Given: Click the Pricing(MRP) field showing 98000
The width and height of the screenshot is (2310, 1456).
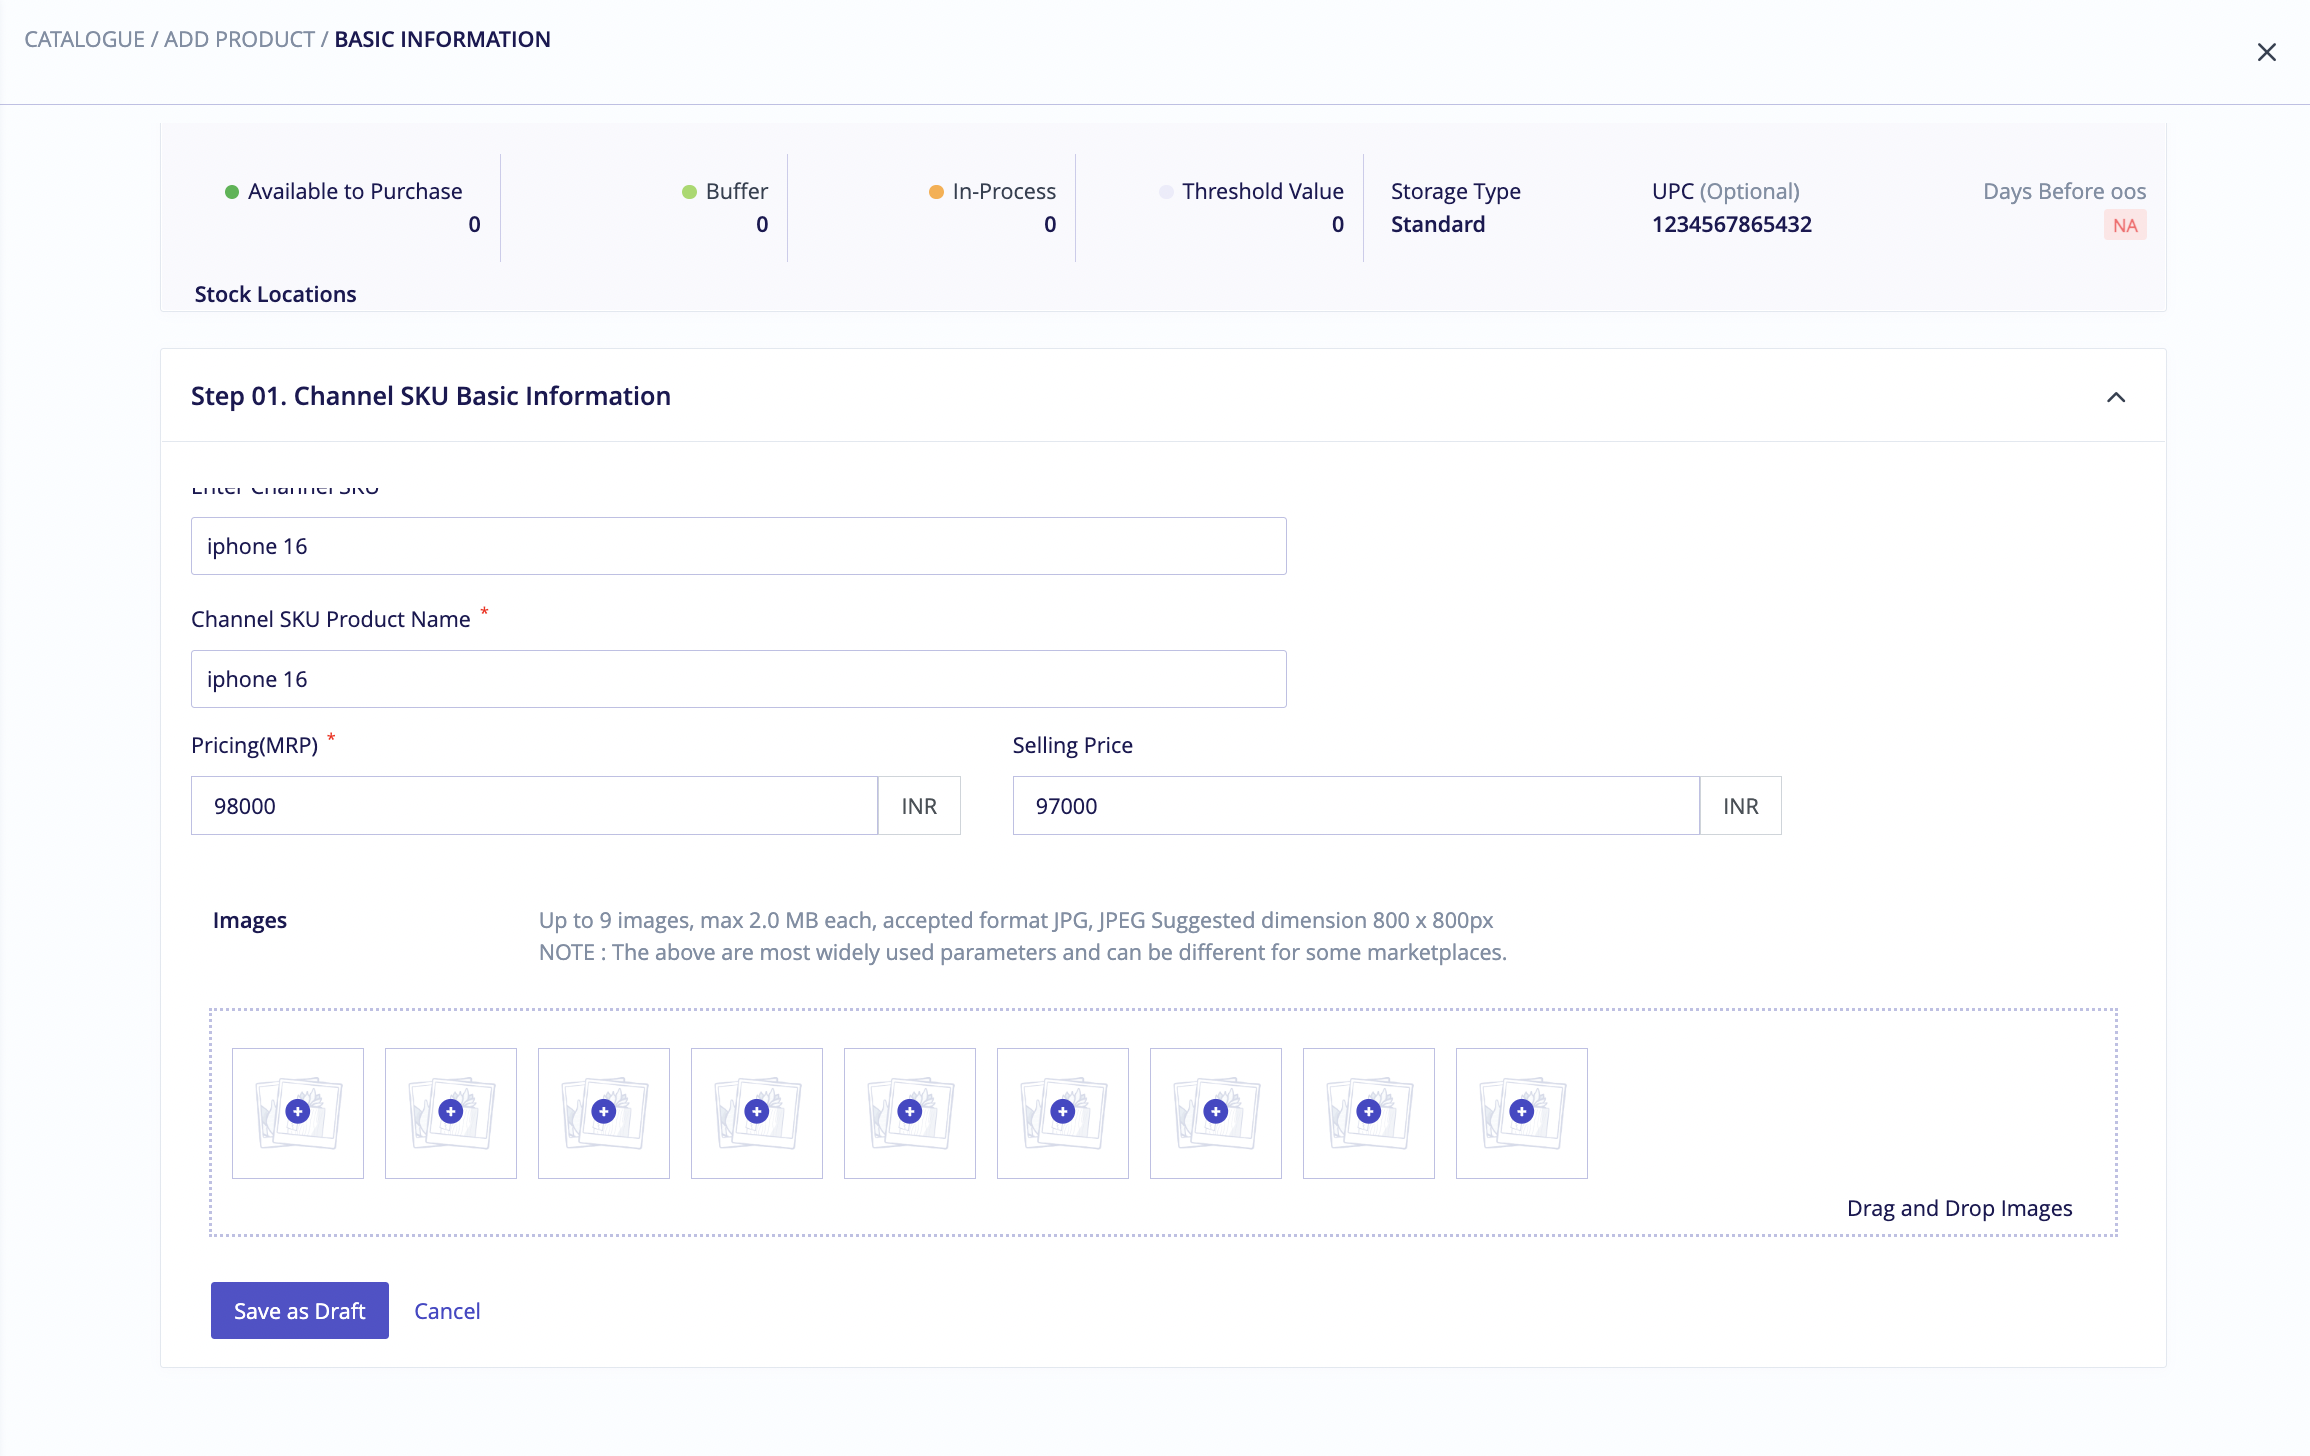Looking at the screenshot, I should [534, 805].
